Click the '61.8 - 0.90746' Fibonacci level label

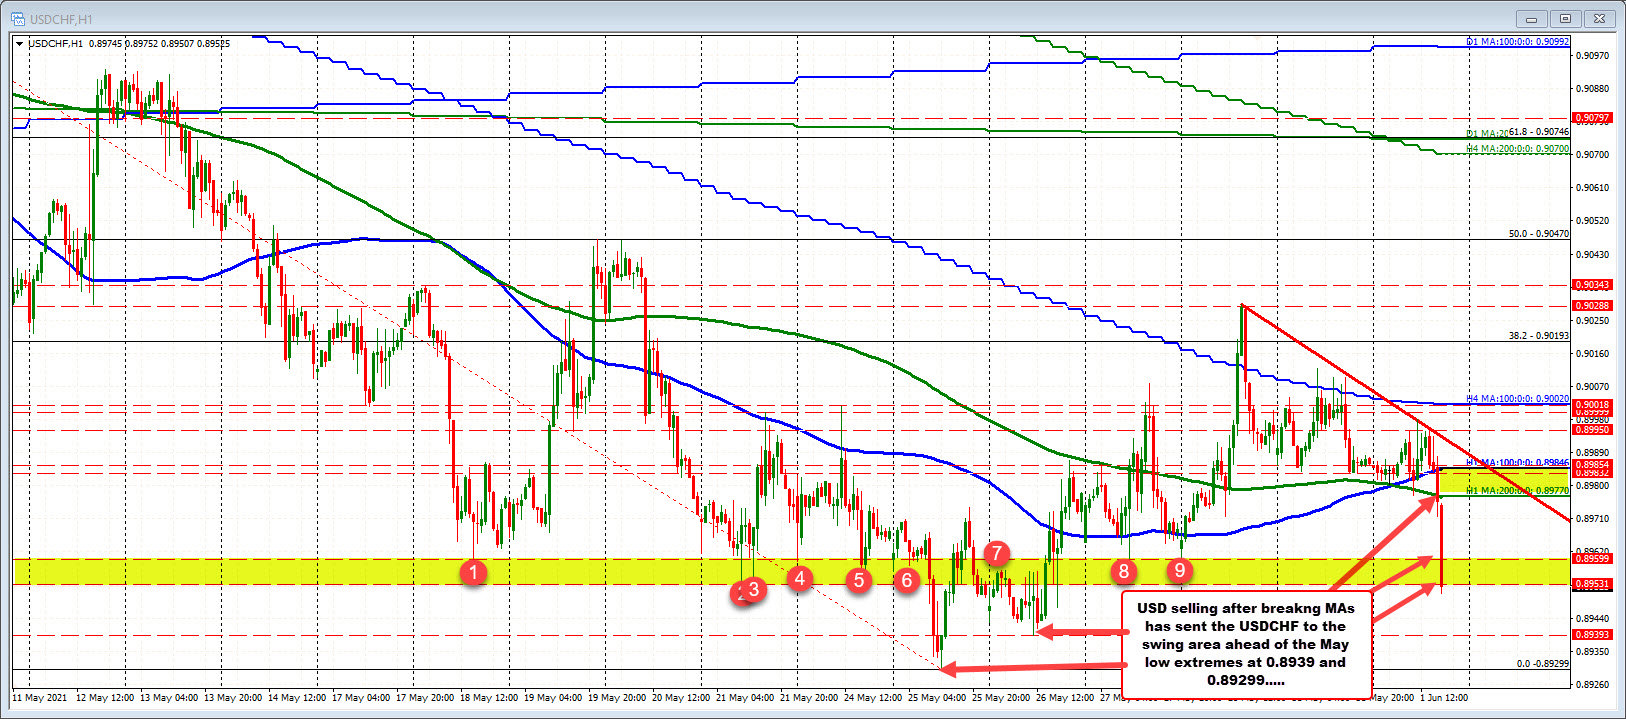point(1539,131)
